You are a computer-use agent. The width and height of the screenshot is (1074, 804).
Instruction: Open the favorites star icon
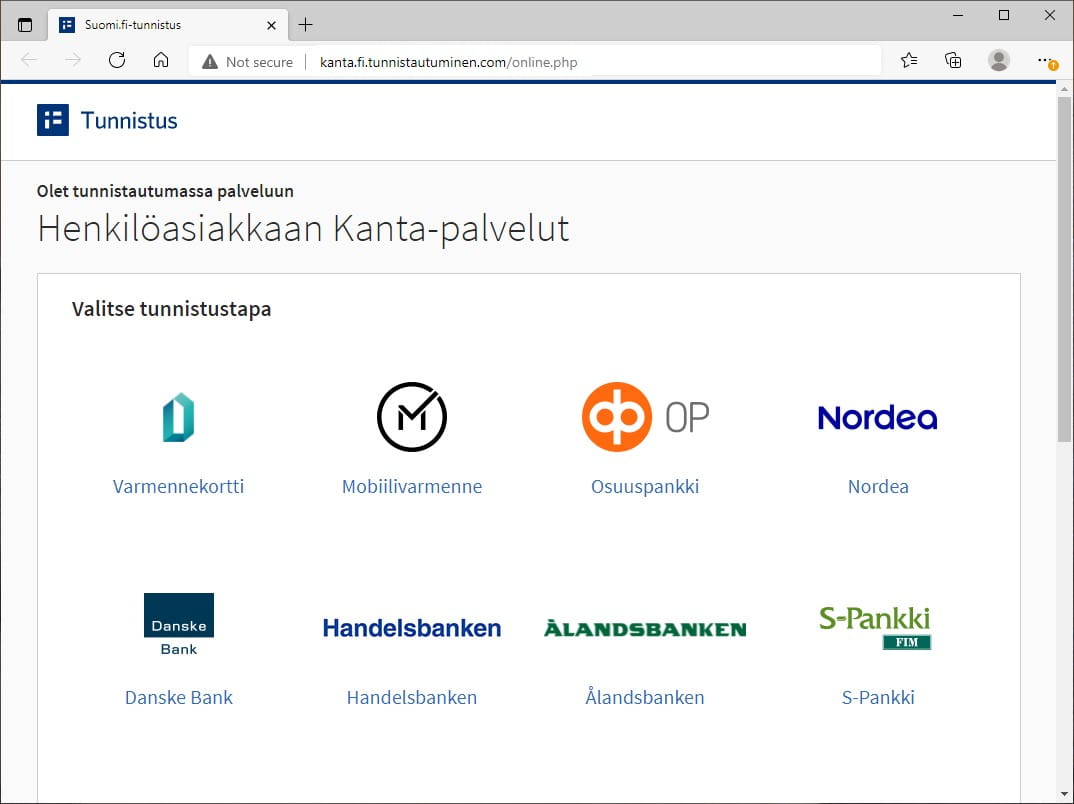pos(909,61)
